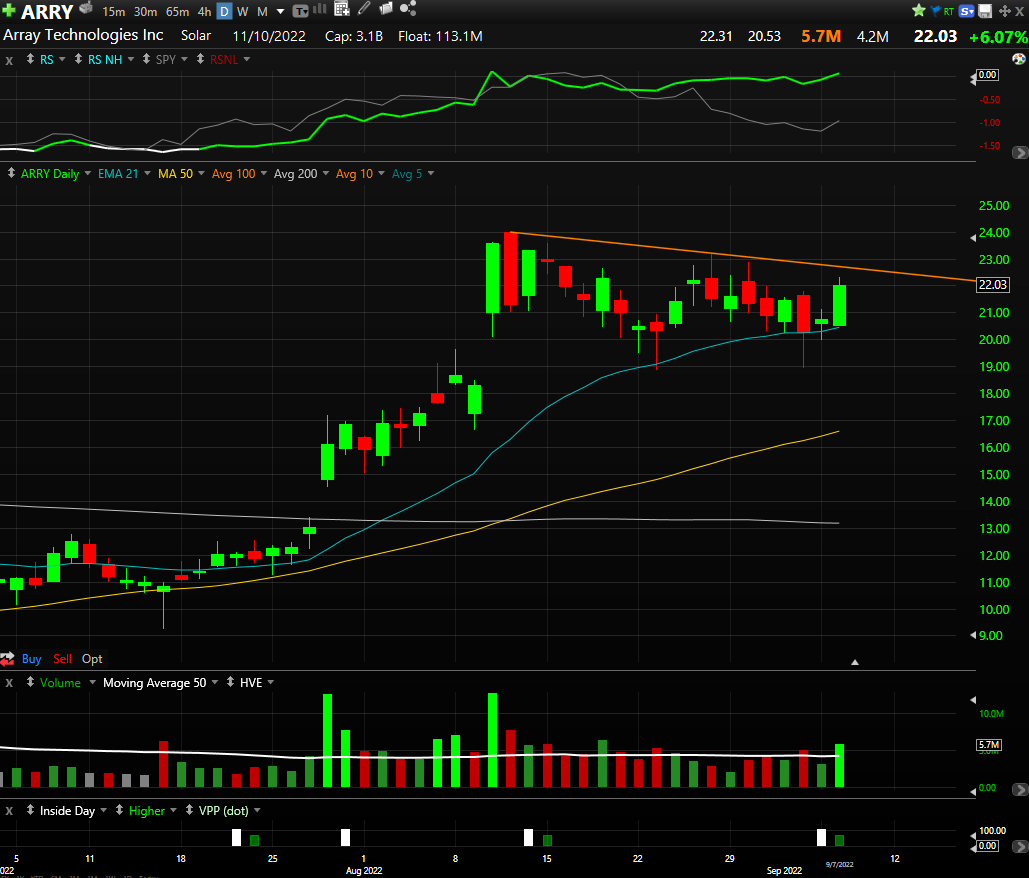Click the Opt options button

coord(92,659)
